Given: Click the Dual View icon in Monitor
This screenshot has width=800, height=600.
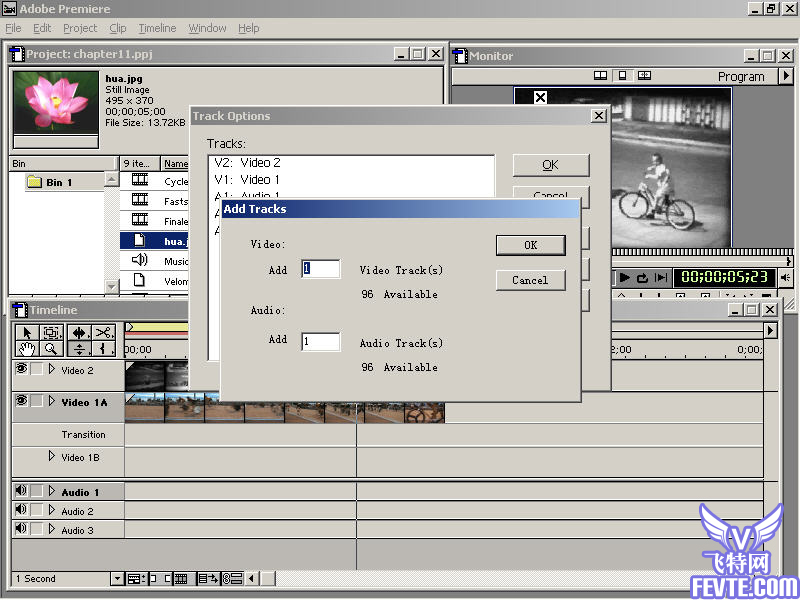Looking at the screenshot, I should point(601,76).
